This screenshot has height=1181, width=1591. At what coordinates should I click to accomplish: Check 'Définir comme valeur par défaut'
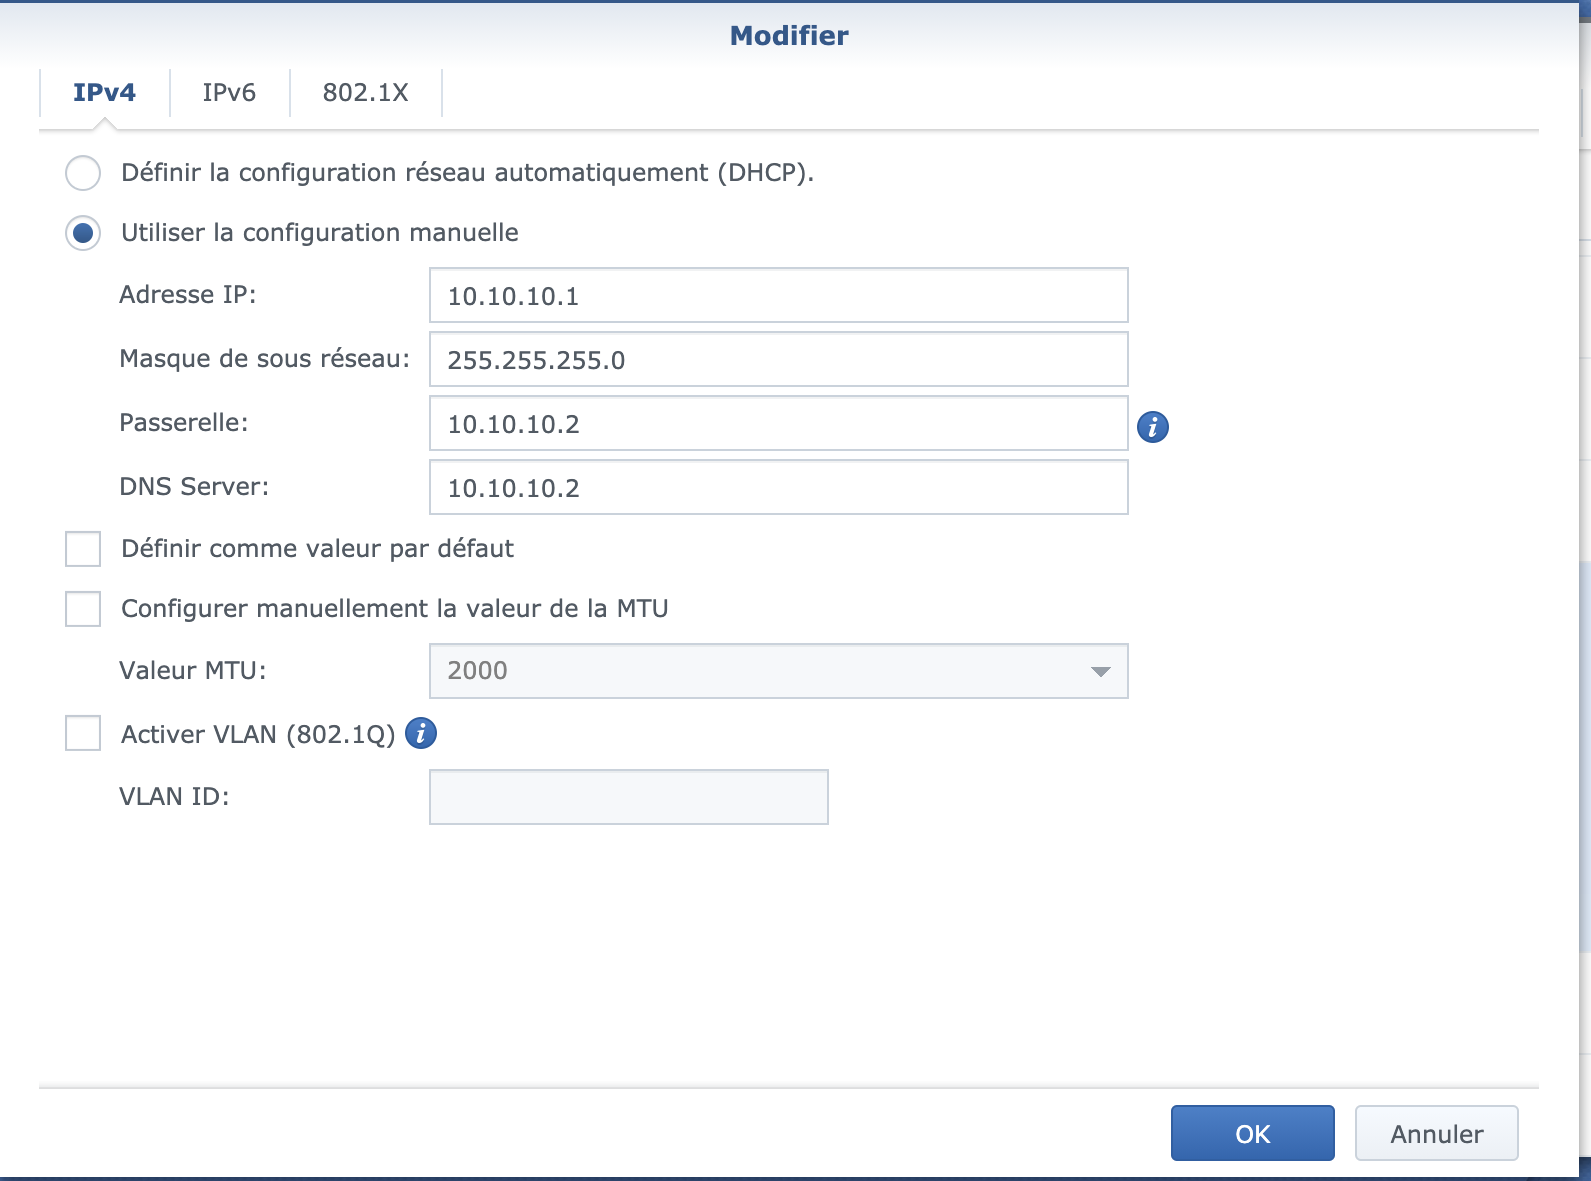pos(83,549)
